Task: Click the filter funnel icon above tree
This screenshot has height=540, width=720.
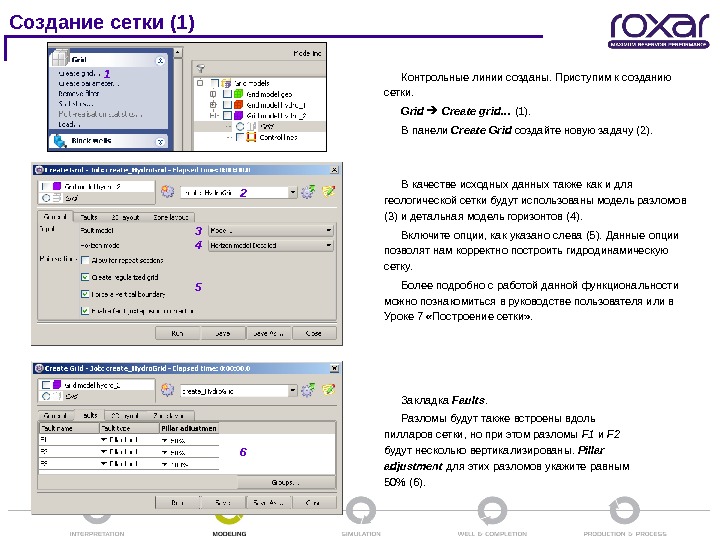Action: (x=201, y=69)
